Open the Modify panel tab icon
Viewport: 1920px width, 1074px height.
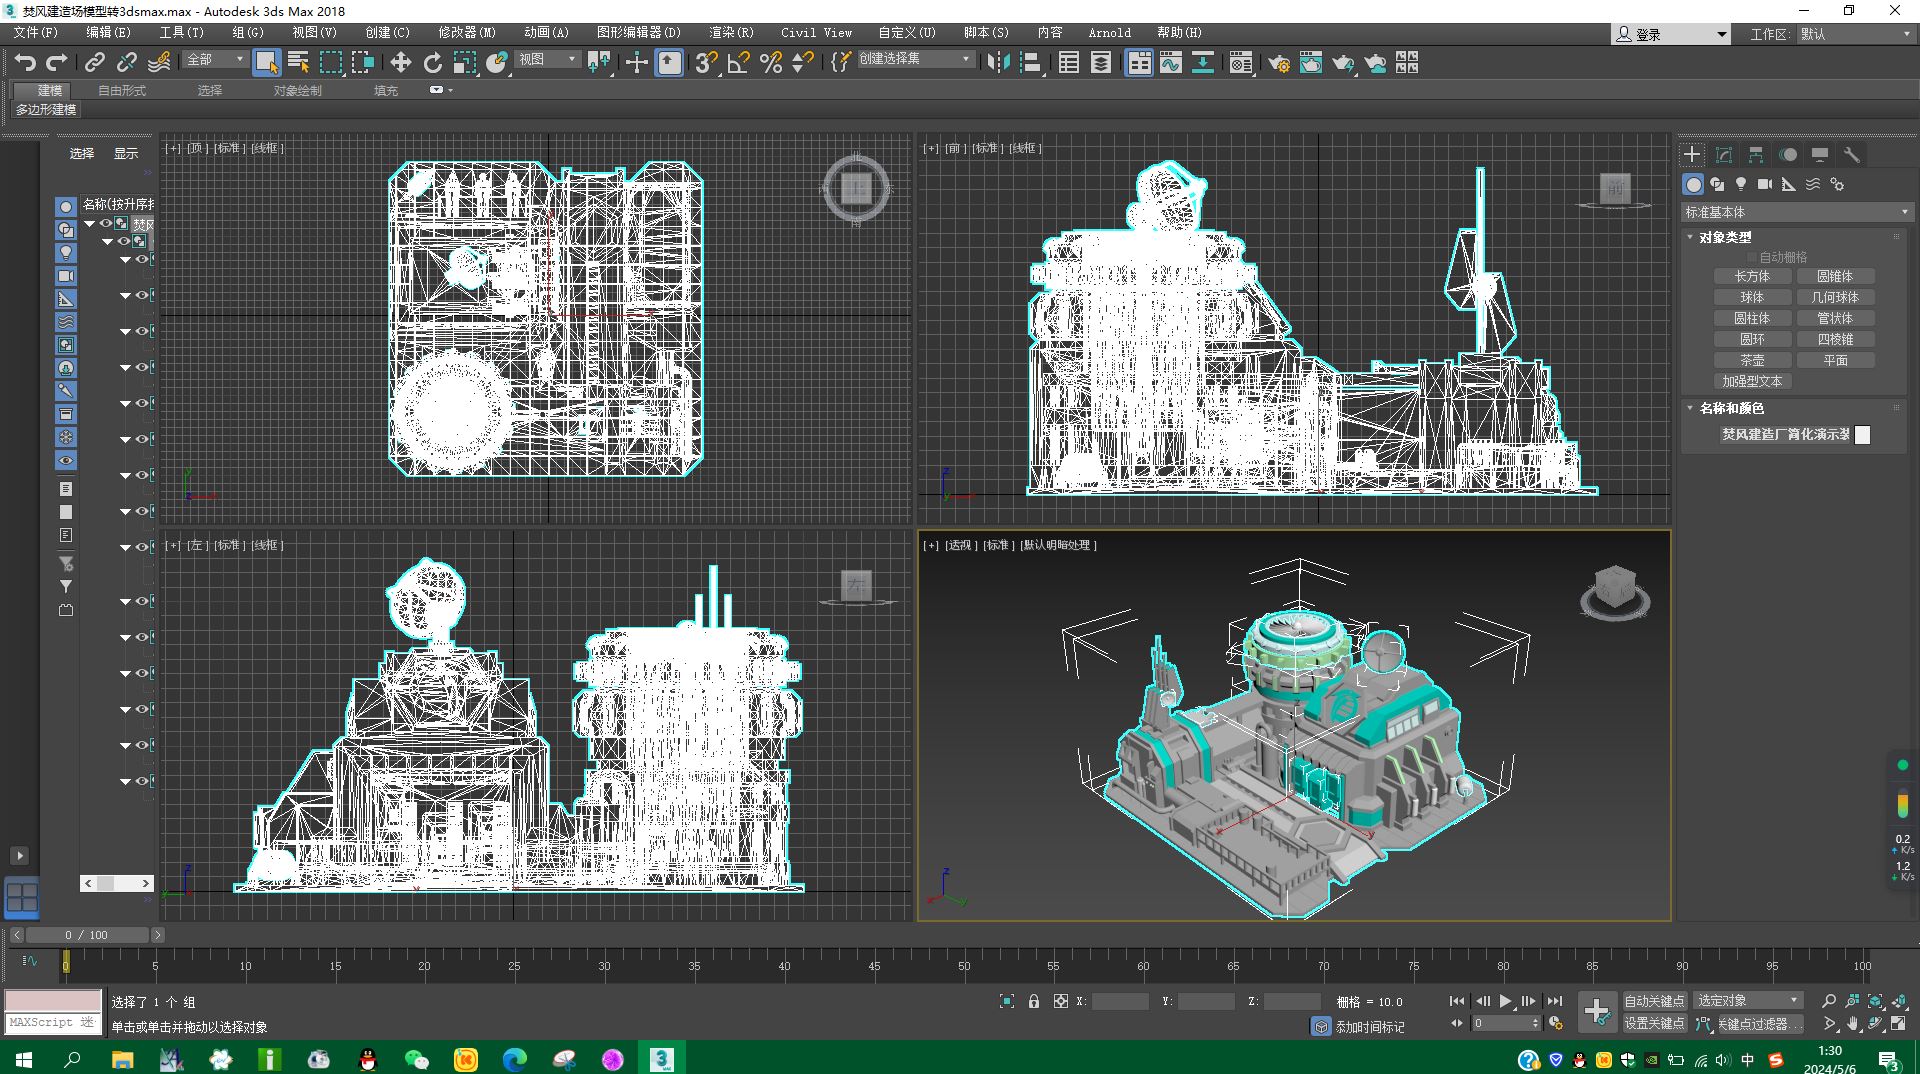[1724, 155]
